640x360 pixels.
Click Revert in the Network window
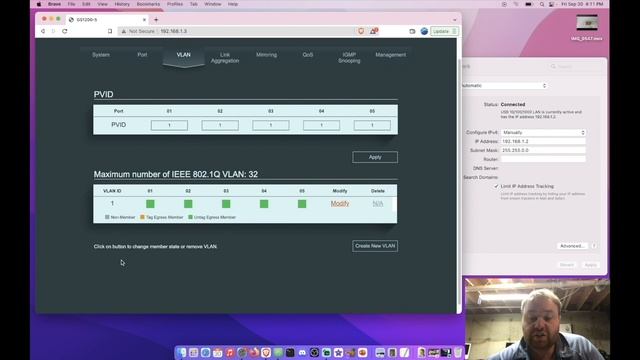click(567, 265)
